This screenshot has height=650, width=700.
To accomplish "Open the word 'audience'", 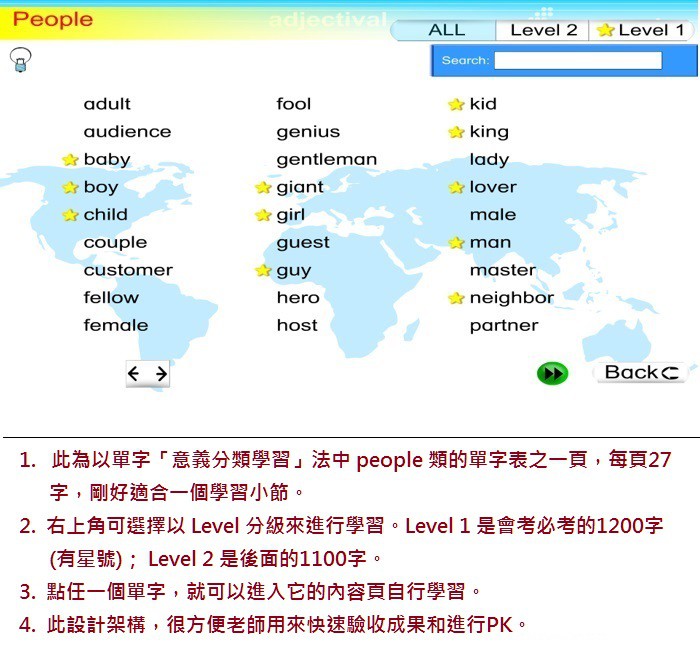I will (127, 132).
